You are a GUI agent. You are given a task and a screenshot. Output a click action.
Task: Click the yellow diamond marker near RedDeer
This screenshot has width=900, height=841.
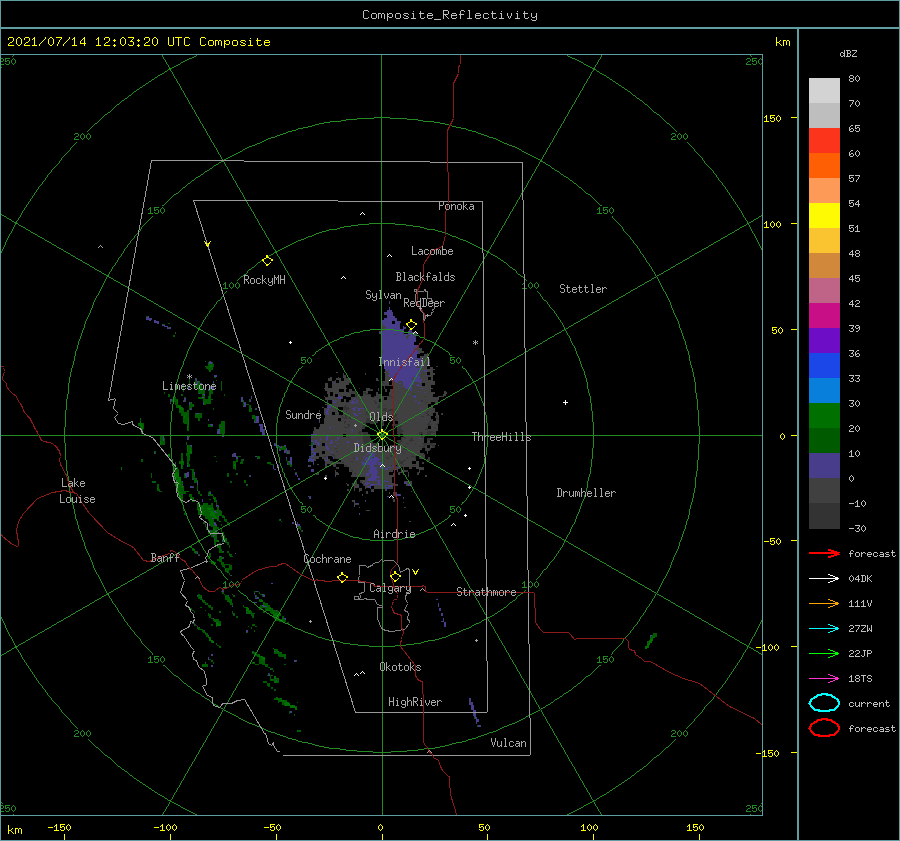coord(411,325)
